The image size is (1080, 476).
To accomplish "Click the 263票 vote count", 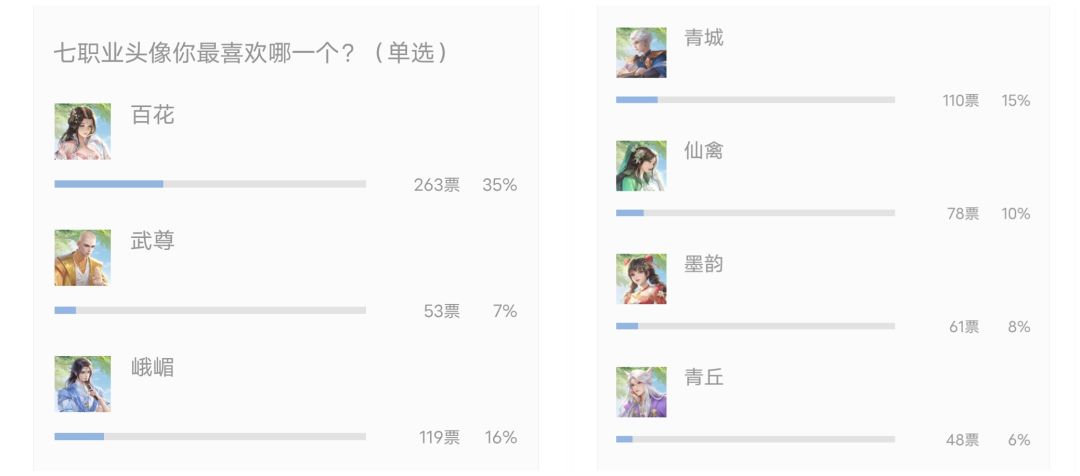I will pyautogui.click(x=437, y=185).
